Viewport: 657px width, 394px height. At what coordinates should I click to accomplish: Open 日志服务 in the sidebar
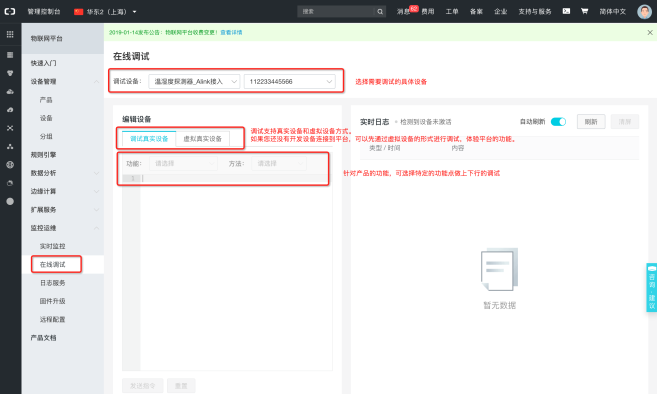(52, 283)
